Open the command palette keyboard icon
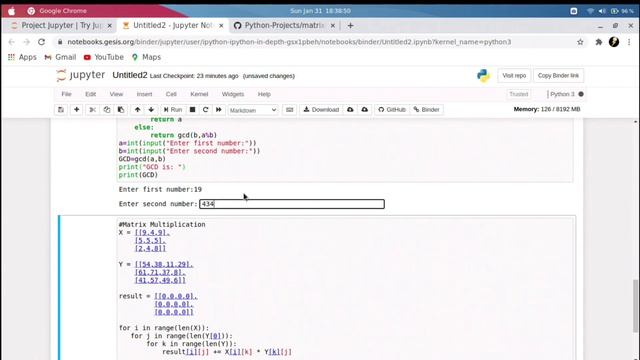The width and height of the screenshot is (640, 360). coord(289,110)
